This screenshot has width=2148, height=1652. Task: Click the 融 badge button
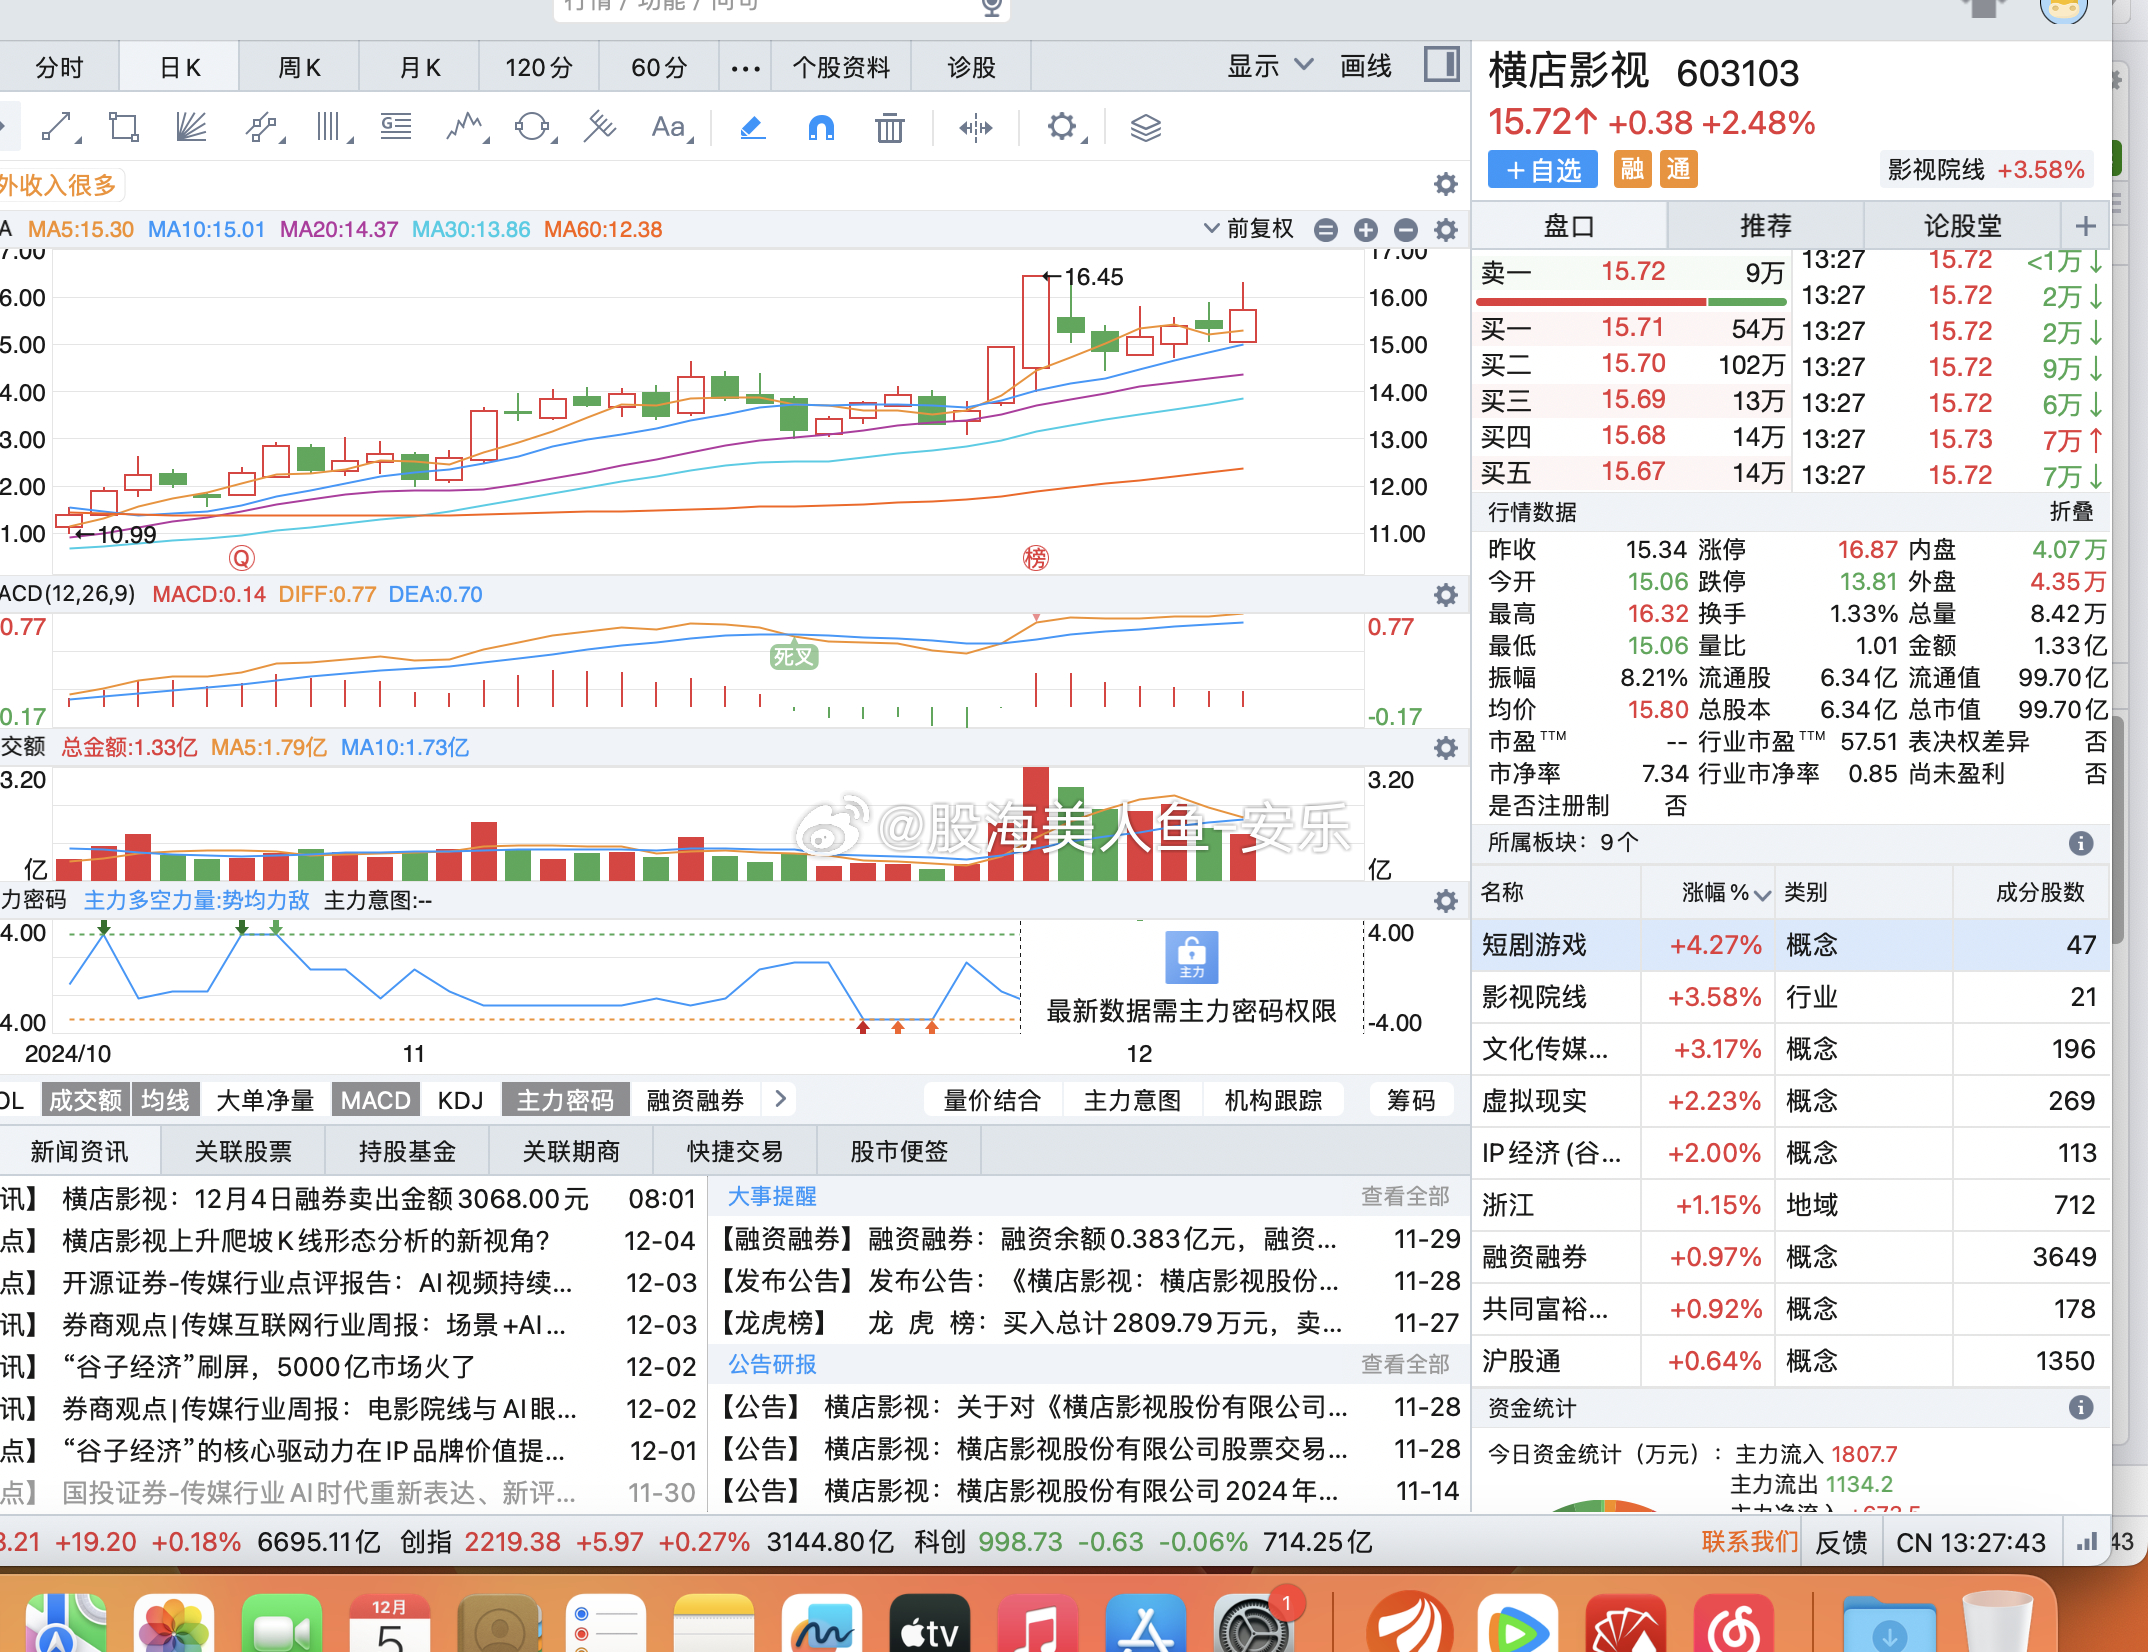click(x=1633, y=169)
